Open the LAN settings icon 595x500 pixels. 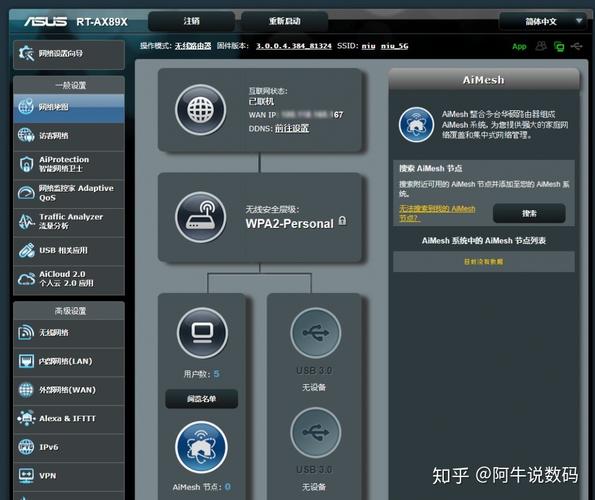pyautogui.click(x=26, y=361)
